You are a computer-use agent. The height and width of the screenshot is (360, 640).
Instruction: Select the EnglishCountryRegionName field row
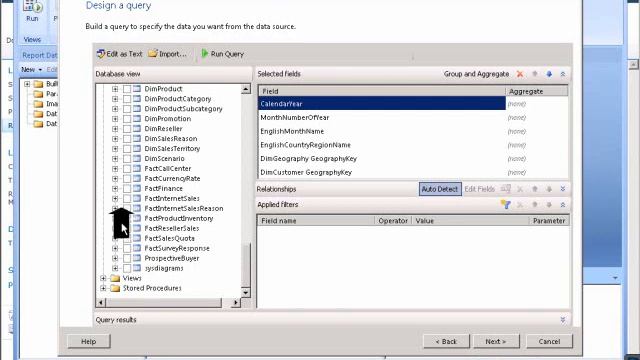(382, 145)
